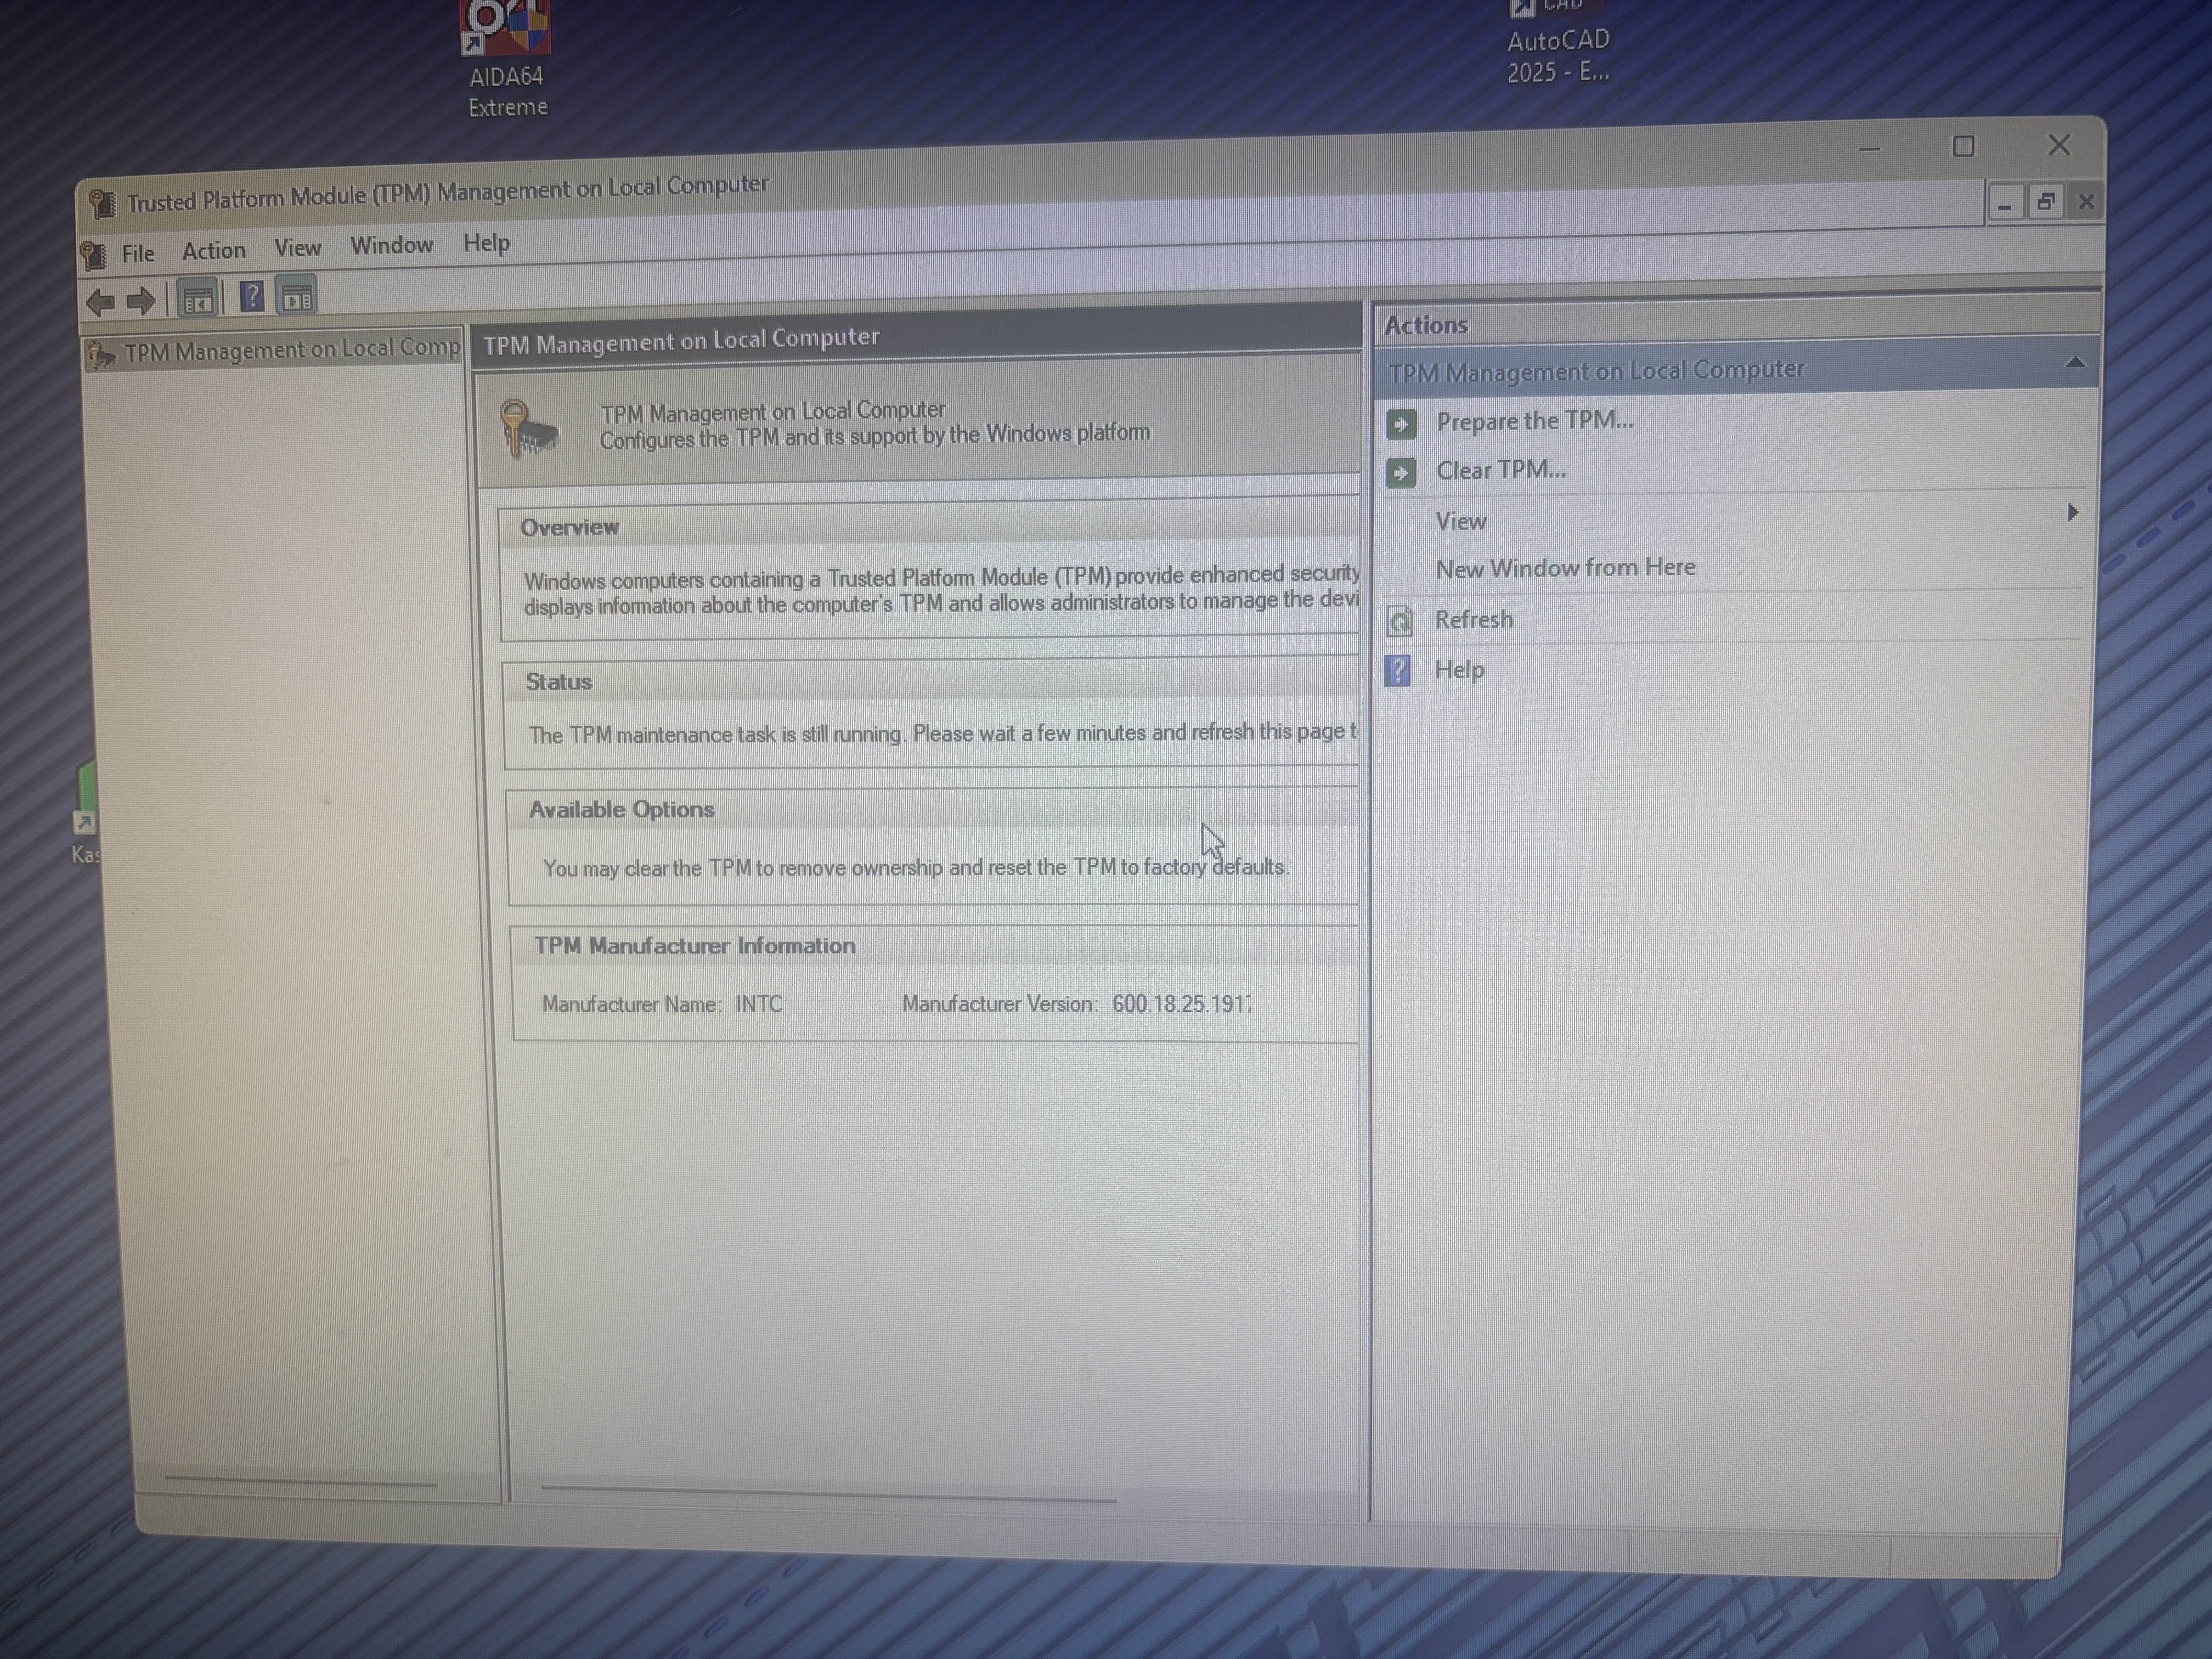Click the Help question mark toolbar icon
The width and height of the screenshot is (2212, 1659).
pos(252,297)
